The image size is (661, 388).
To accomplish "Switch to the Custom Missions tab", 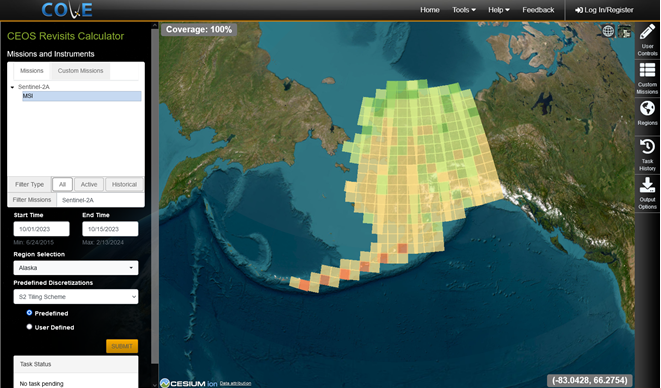I will pos(81,71).
